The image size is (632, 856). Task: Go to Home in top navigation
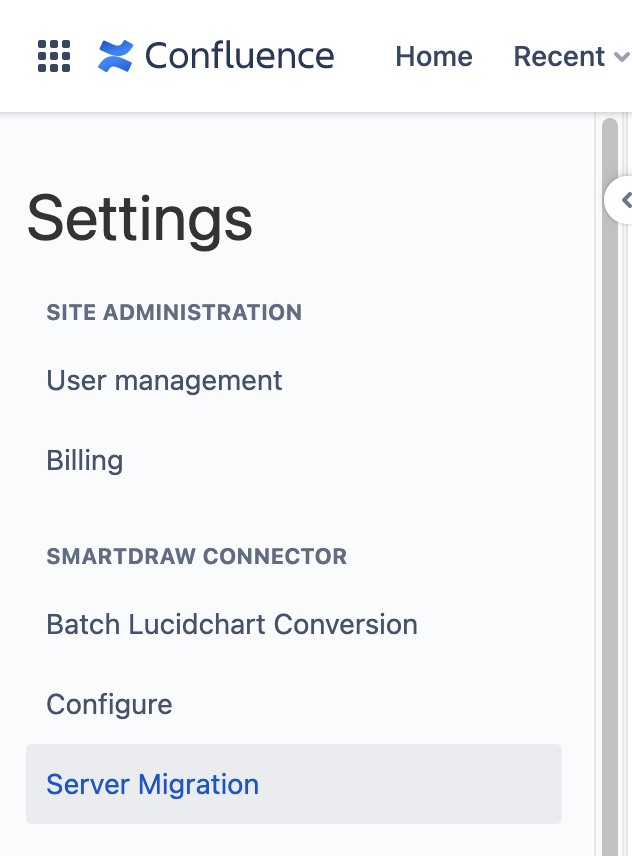pyautogui.click(x=434, y=56)
